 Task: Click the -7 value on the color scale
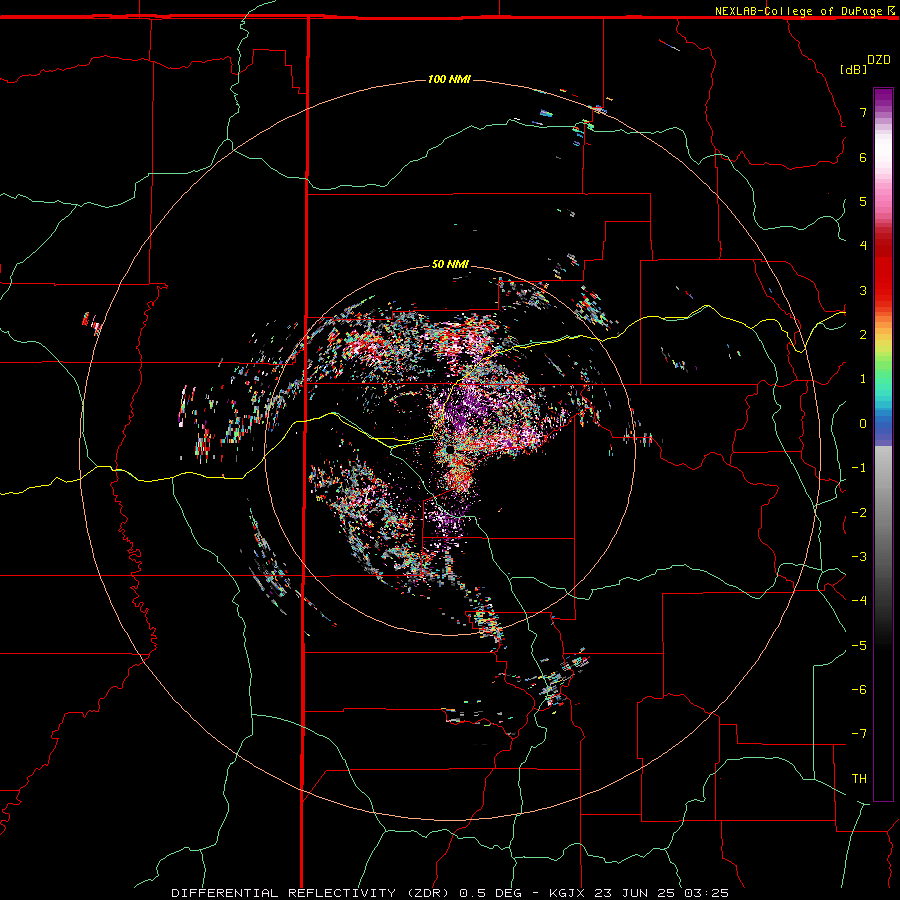pos(859,734)
